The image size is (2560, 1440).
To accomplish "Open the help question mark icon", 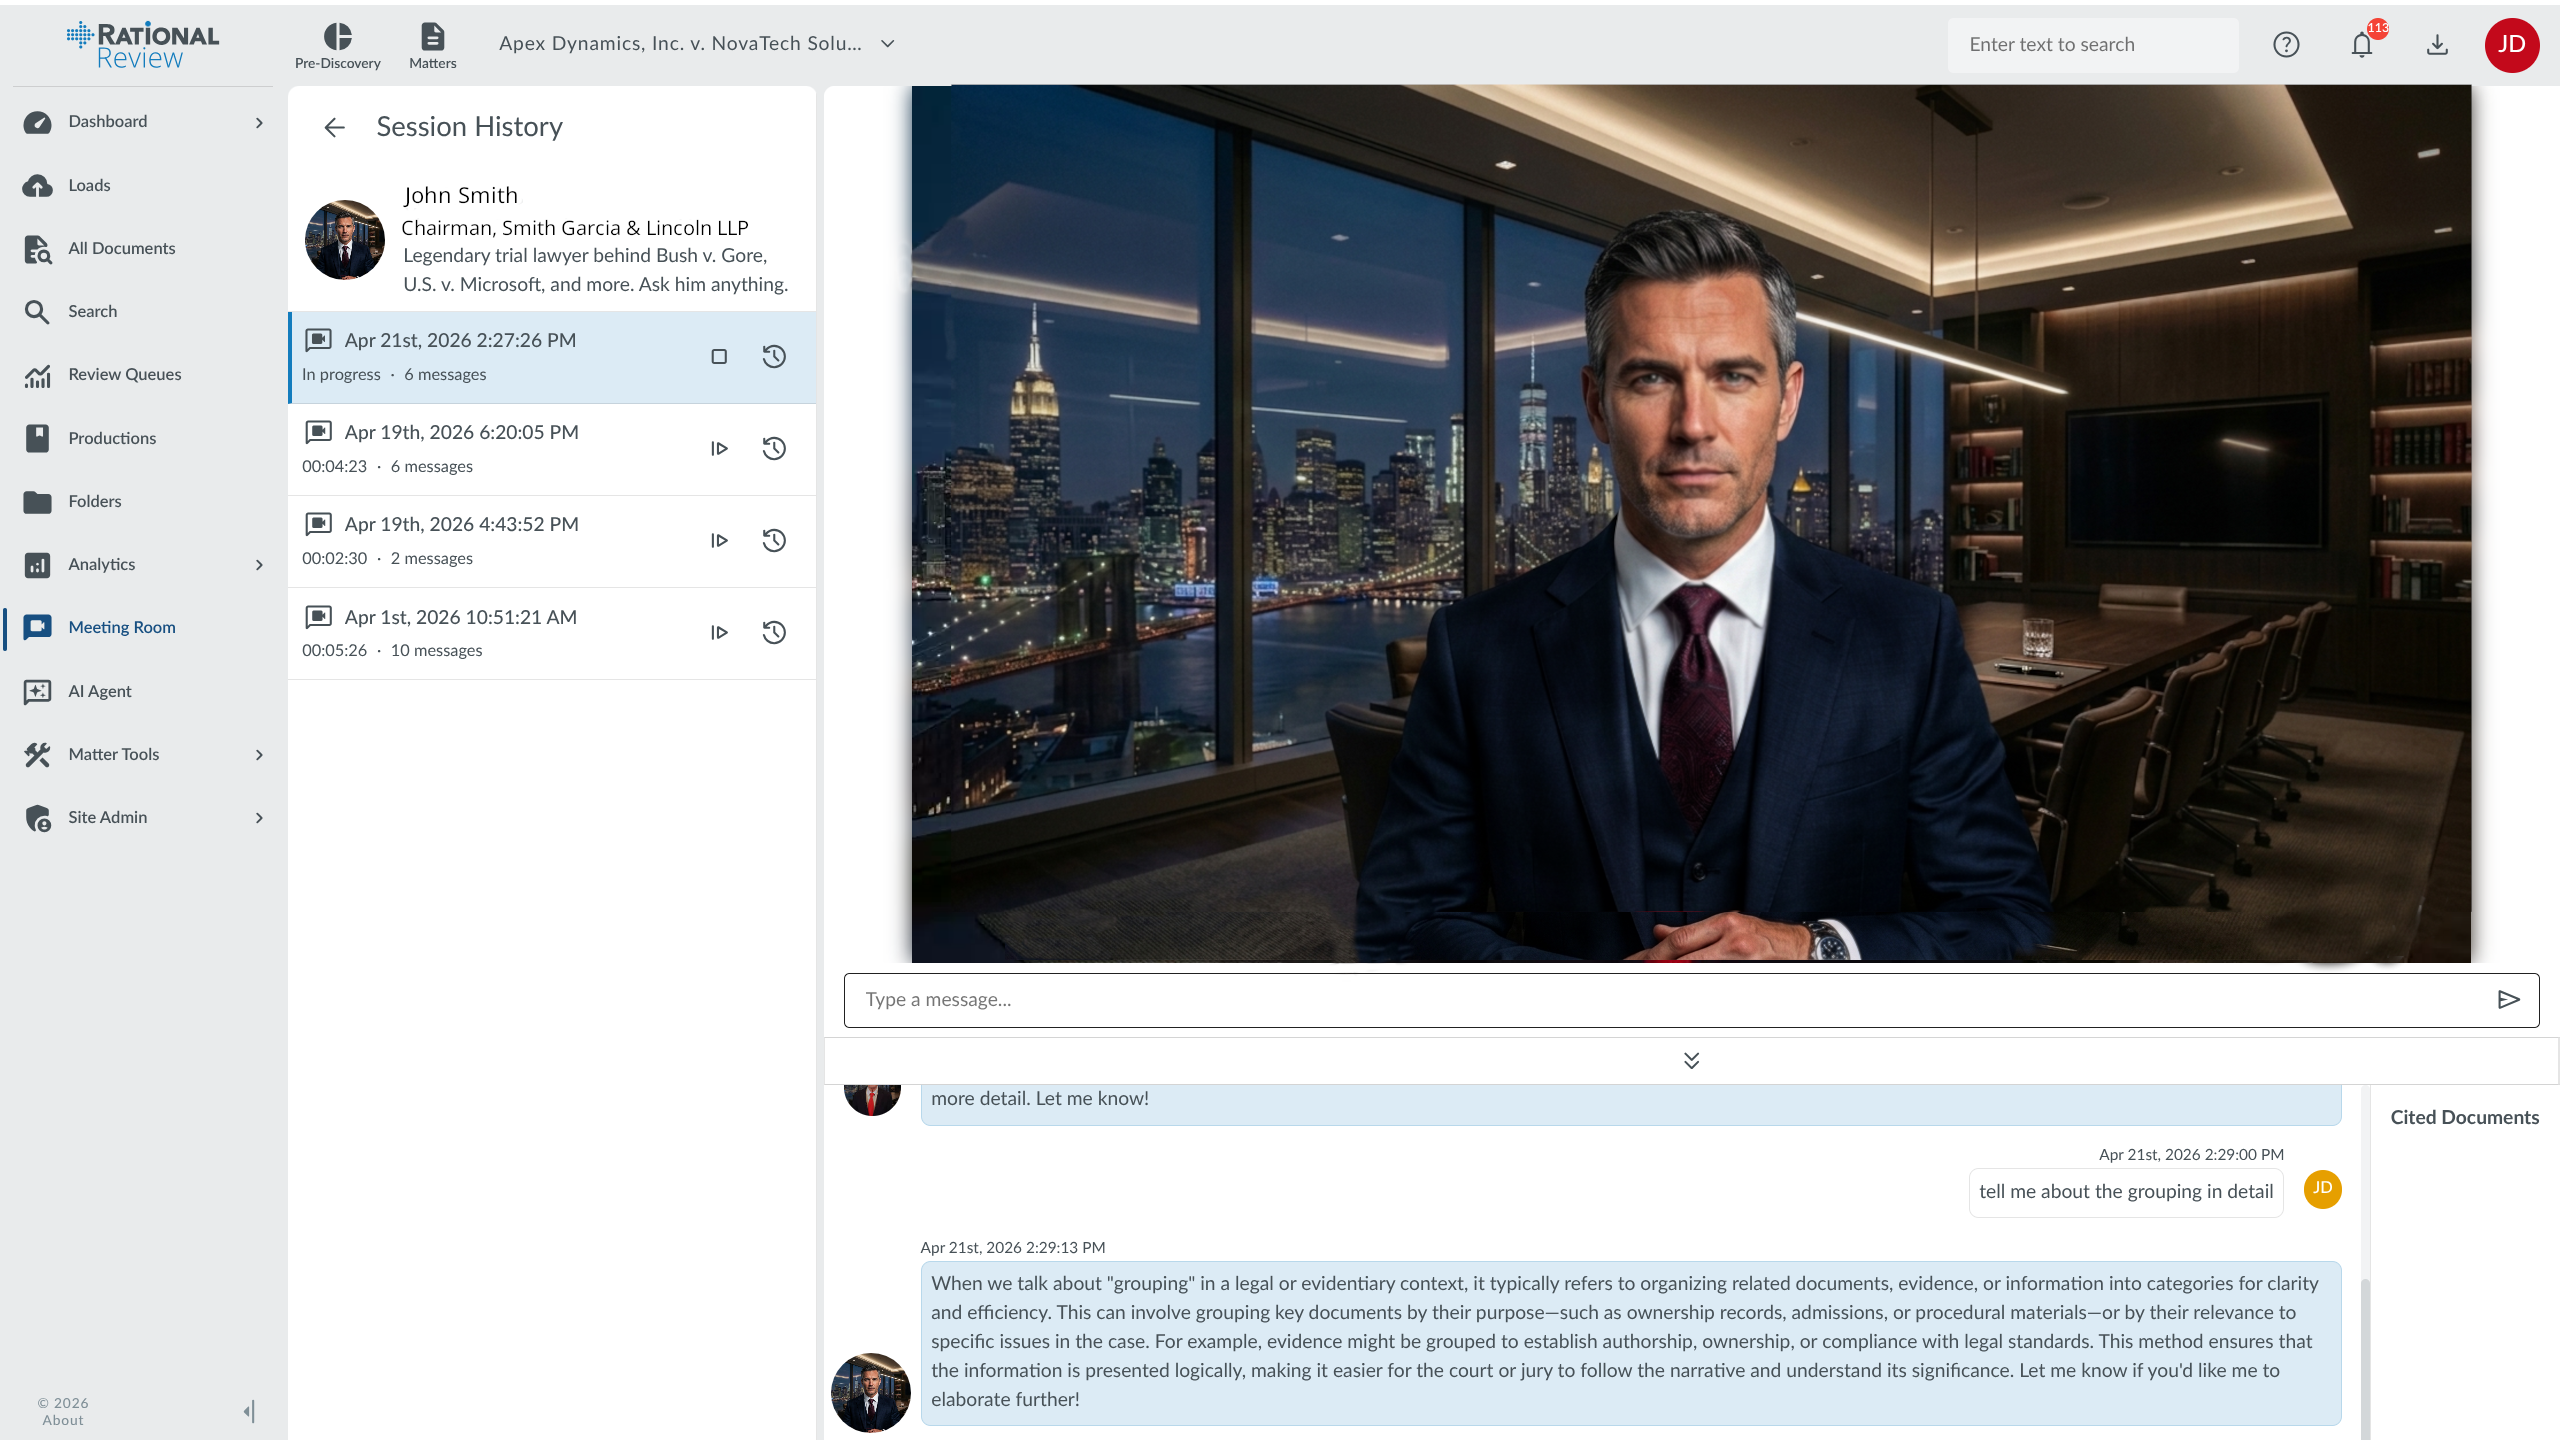I will [x=2286, y=45].
